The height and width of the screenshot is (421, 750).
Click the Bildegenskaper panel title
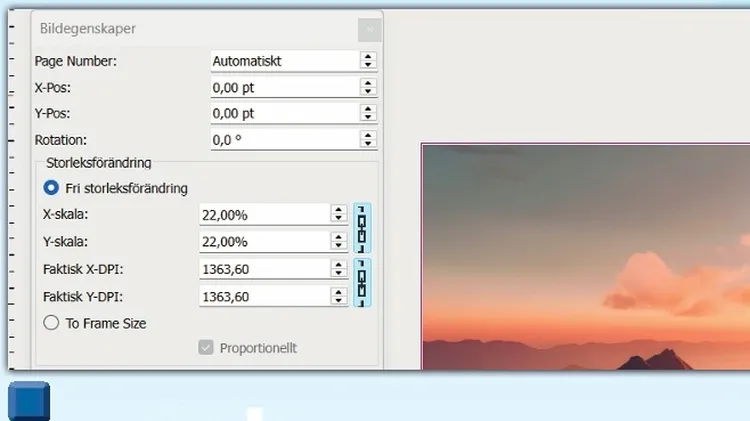[x=88, y=28]
